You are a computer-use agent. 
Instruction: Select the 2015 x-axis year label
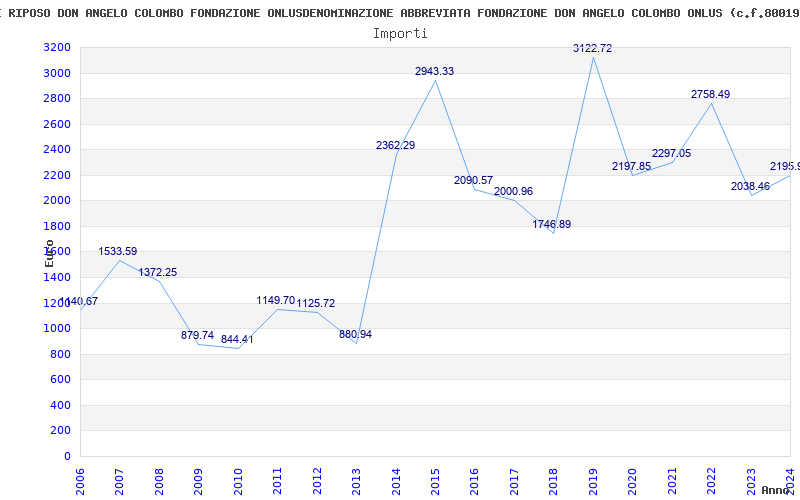435,481
